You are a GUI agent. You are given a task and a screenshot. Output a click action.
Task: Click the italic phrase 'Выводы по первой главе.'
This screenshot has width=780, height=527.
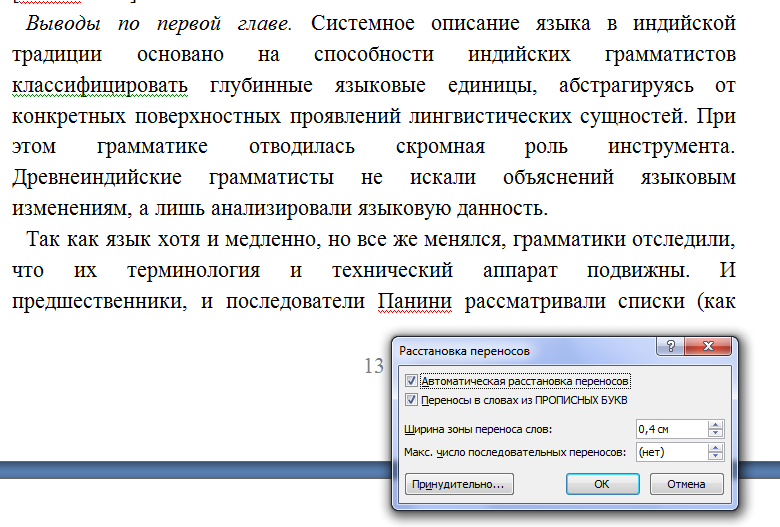[x=159, y=23]
